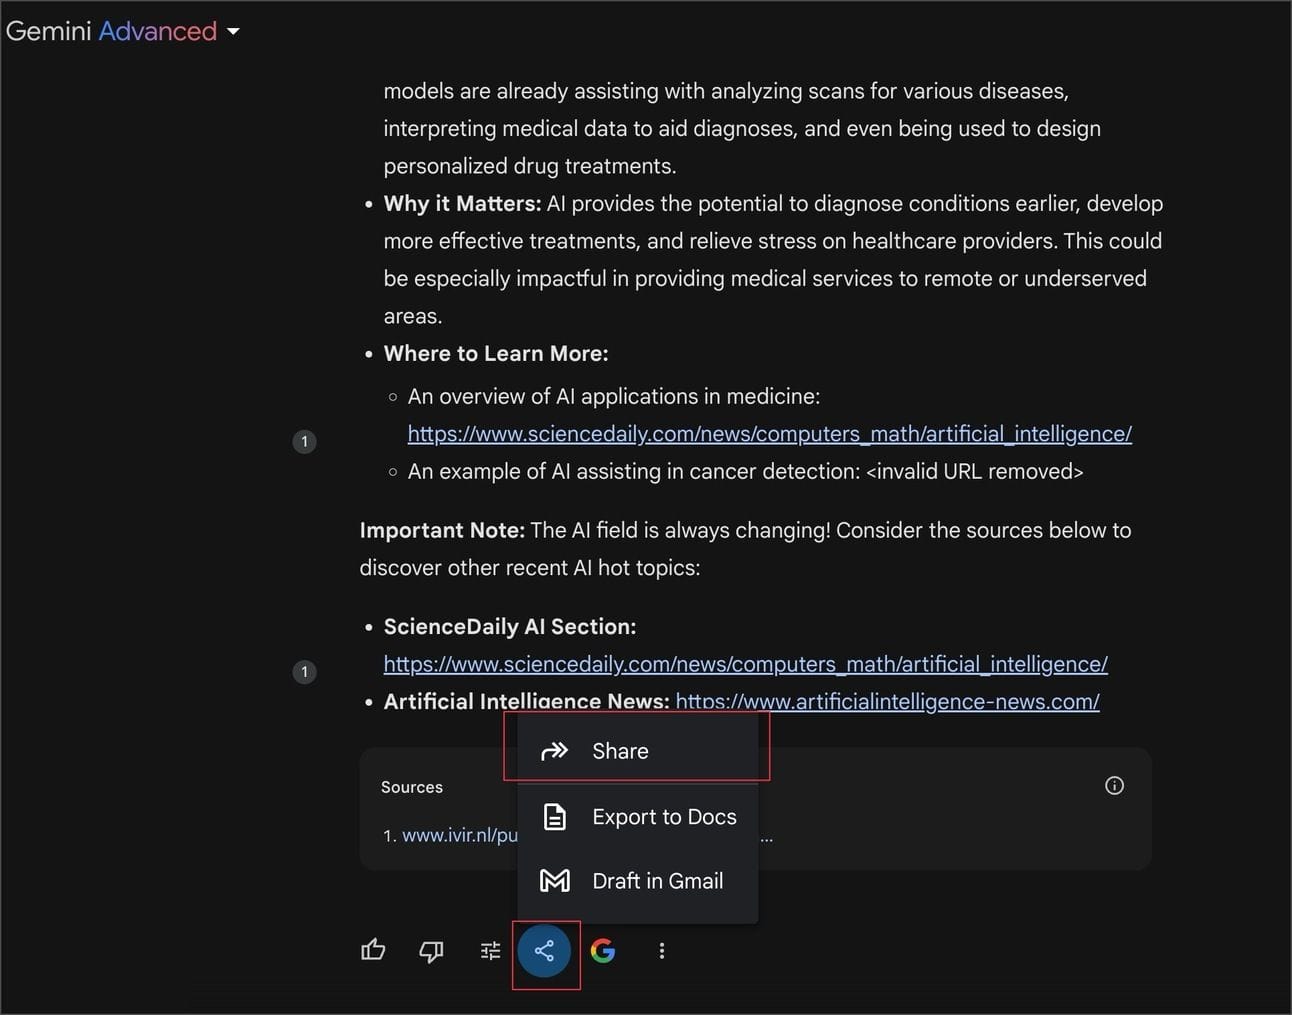Click the thumbs up good response icon
Viewport: 1292px width, 1015px height.
pos(373,950)
